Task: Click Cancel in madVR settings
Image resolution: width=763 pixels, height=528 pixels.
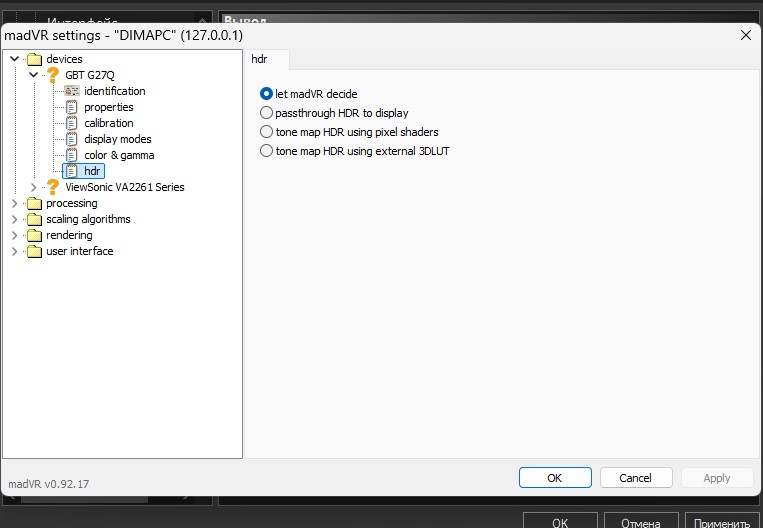Action: (x=636, y=478)
